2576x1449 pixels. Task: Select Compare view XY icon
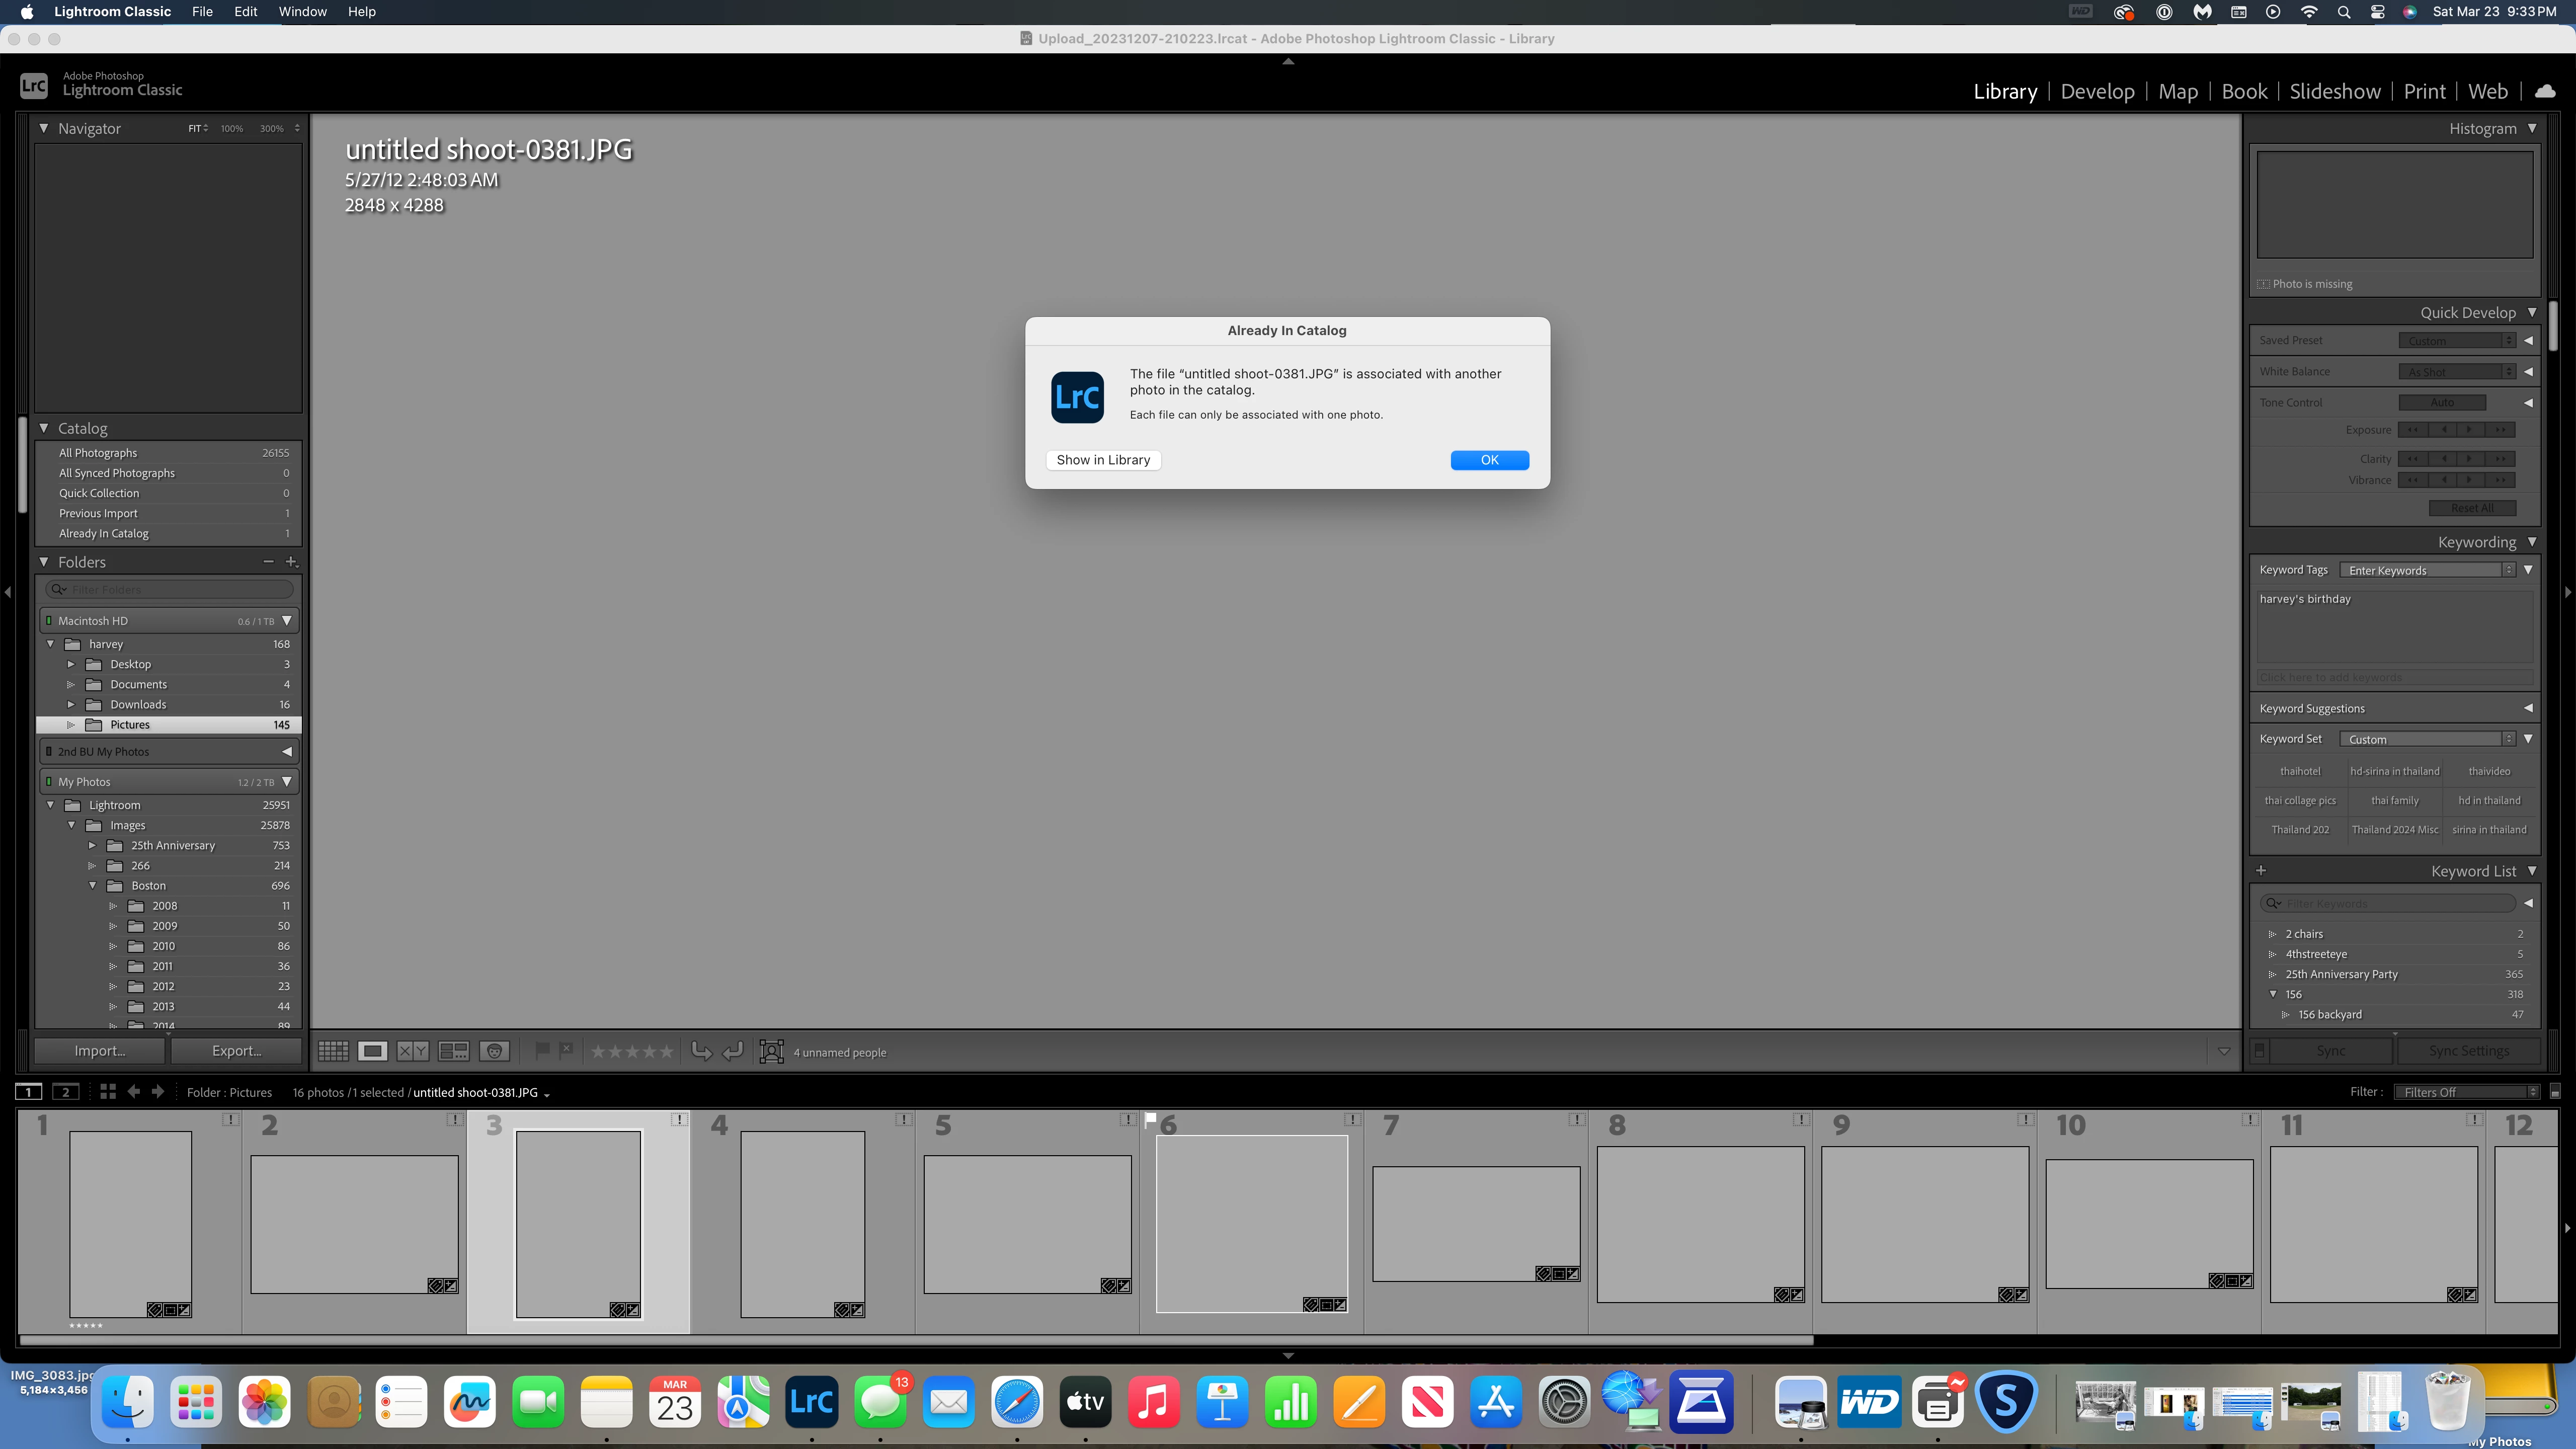[x=412, y=1051]
